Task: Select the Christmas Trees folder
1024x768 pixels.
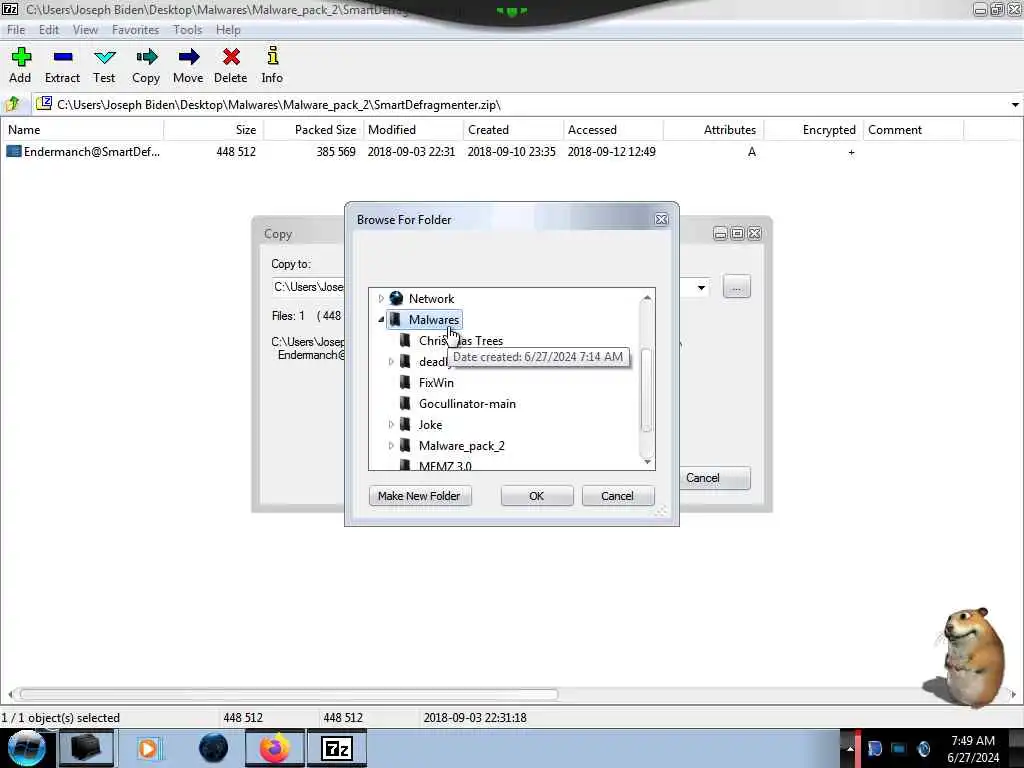Action: 460,341
